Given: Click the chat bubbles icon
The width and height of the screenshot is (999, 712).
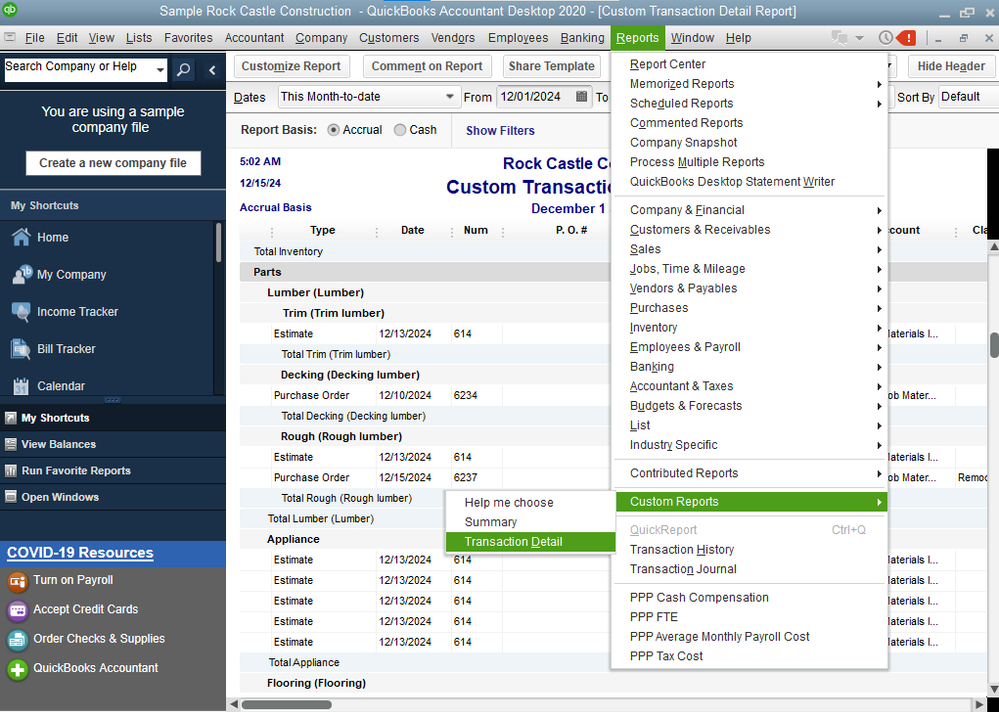Looking at the screenshot, I should [x=840, y=38].
